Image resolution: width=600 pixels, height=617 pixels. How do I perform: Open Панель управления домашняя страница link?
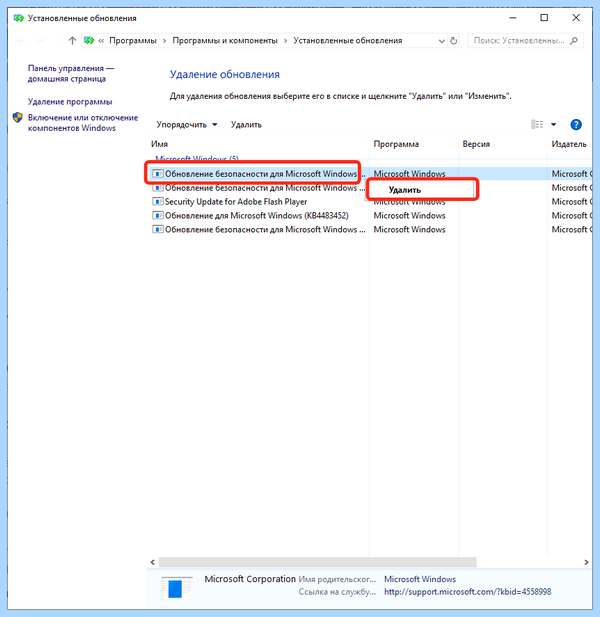tap(71, 74)
